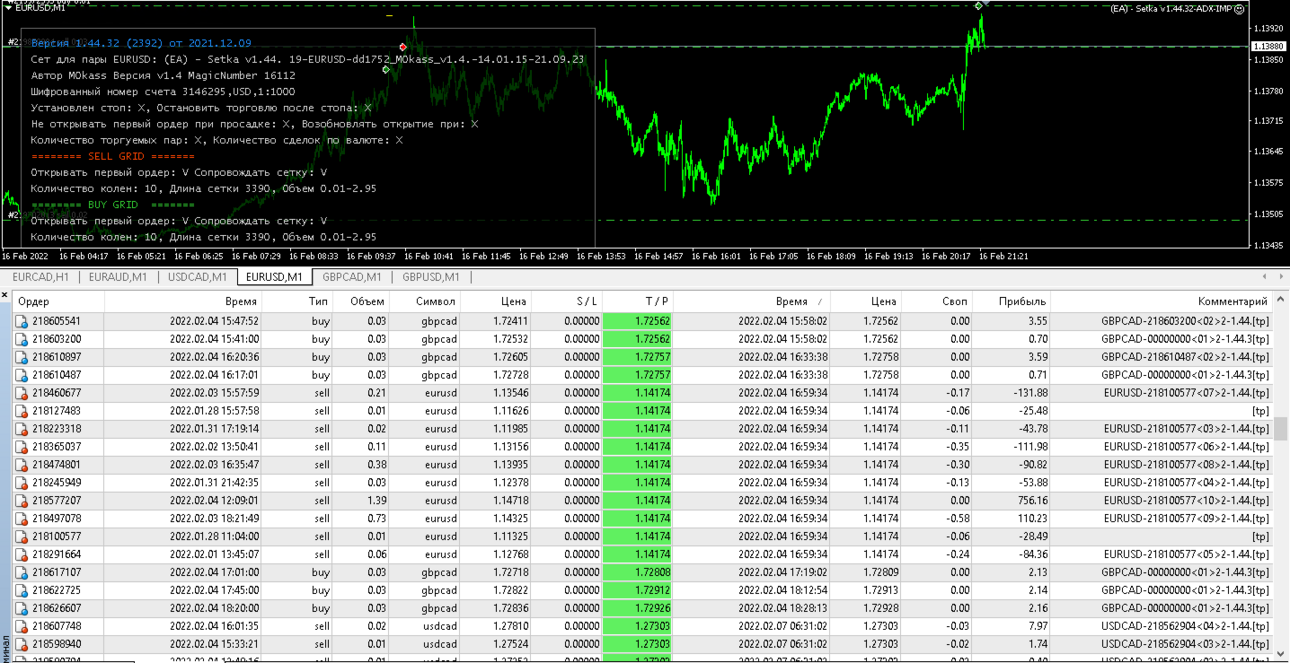This screenshot has height=663, width=1290.
Task: Click the order icon in row 218245949
Action: [21, 484]
